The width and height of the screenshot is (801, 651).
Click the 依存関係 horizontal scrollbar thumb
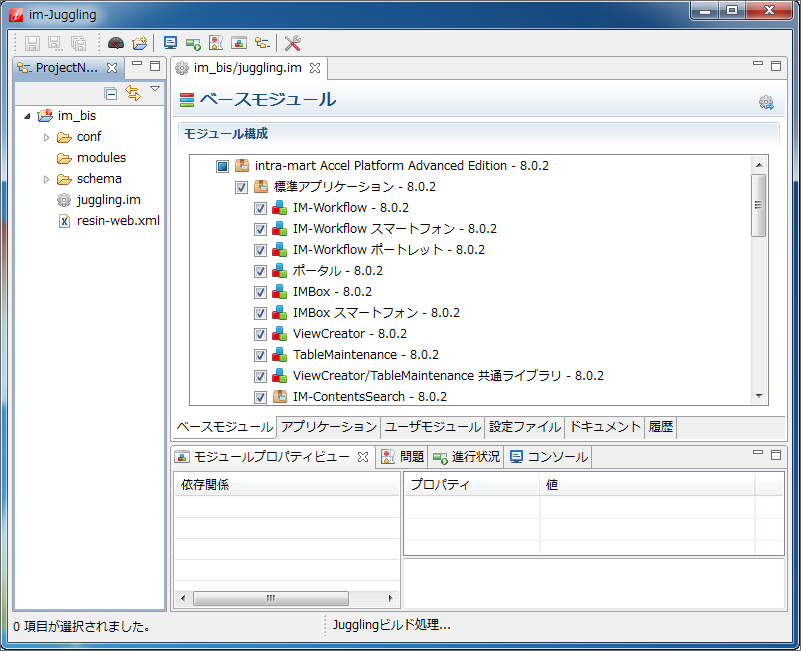[271, 598]
